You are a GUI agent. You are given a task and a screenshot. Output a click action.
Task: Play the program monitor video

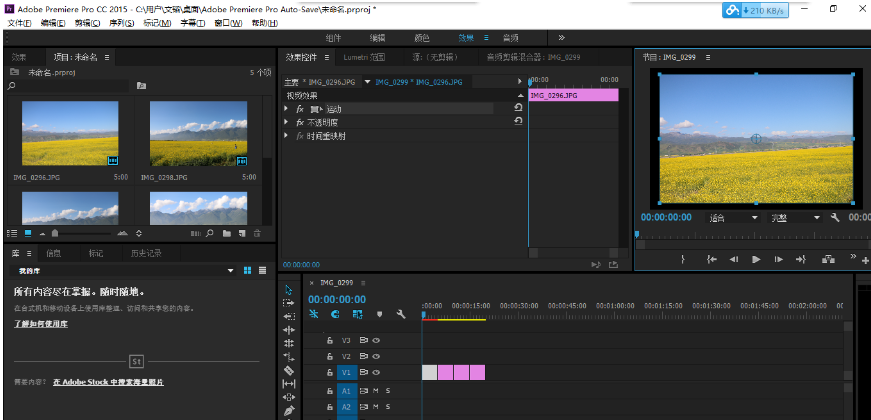(755, 259)
